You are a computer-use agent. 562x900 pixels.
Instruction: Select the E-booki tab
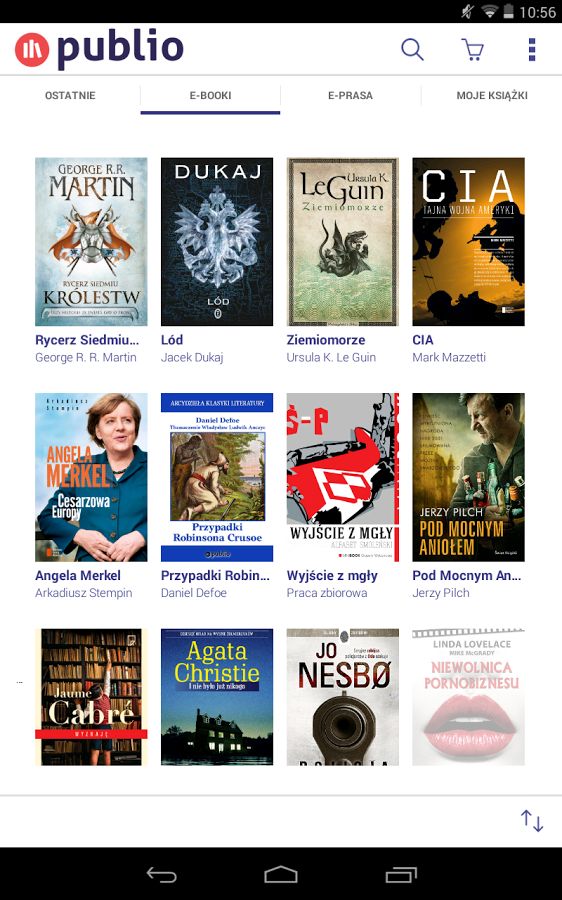(210, 95)
